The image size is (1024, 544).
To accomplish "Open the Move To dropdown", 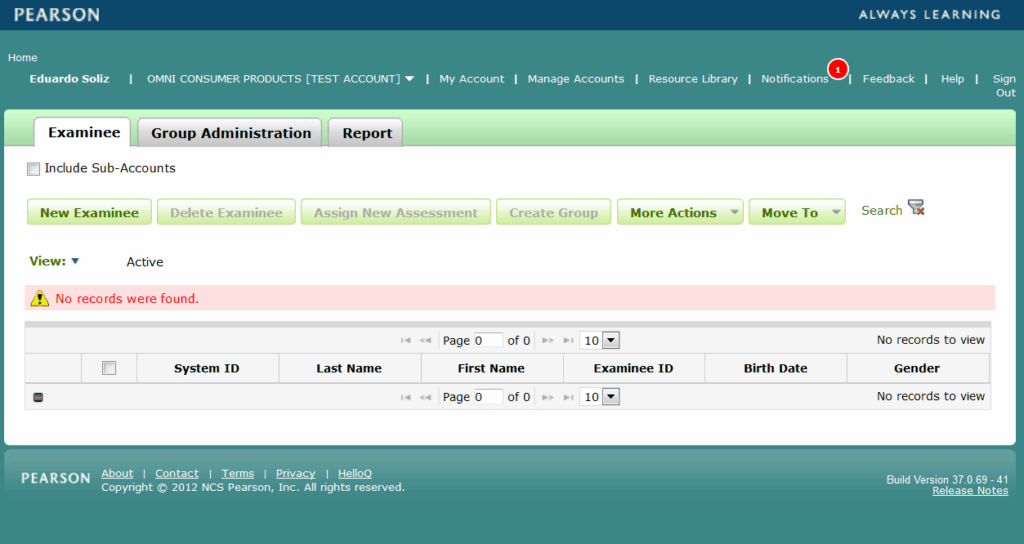I will click(x=797, y=212).
